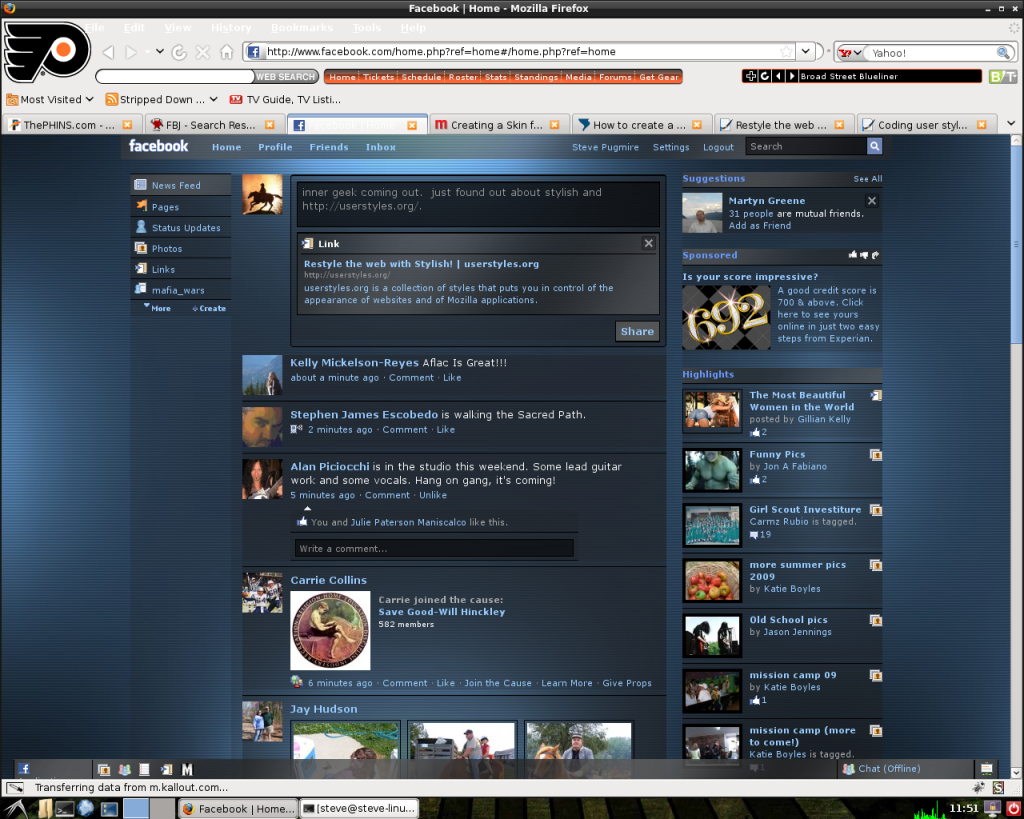Show previous Blueliner headline
The width and height of the screenshot is (1024, 819).
pyautogui.click(x=778, y=76)
